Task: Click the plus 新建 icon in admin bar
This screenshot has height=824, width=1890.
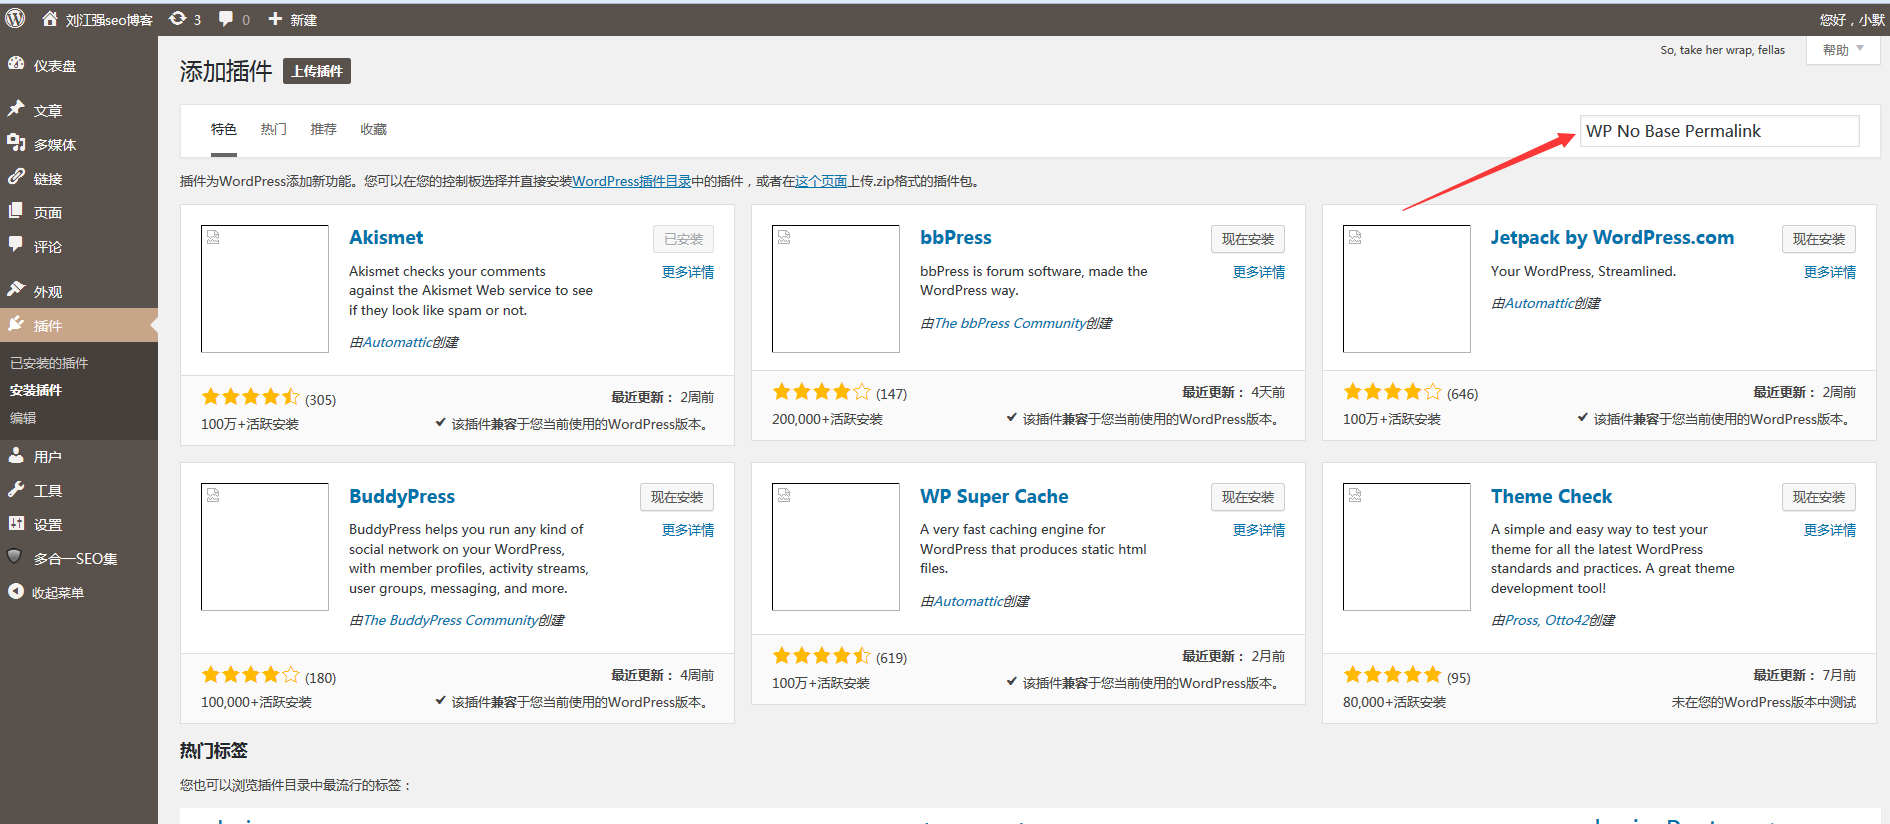Action: (275, 19)
